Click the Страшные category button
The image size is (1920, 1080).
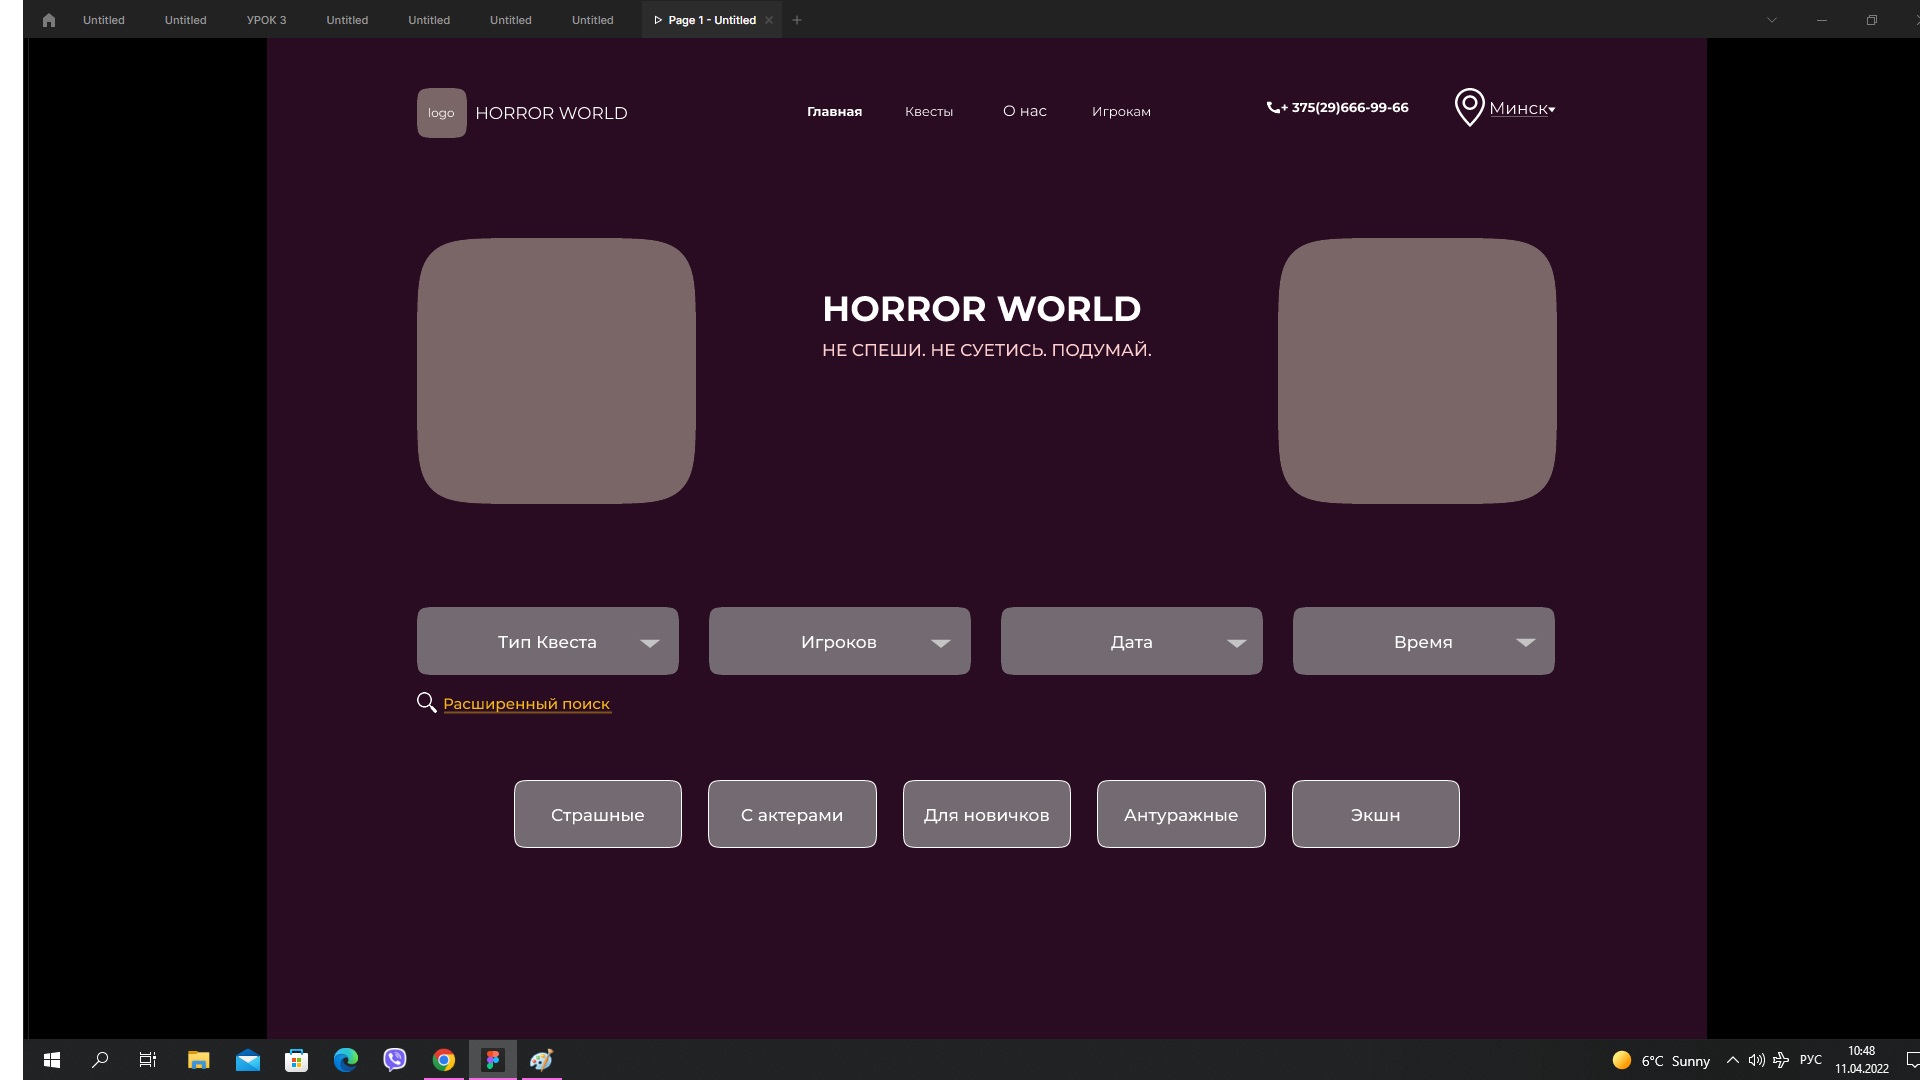[598, 814]
